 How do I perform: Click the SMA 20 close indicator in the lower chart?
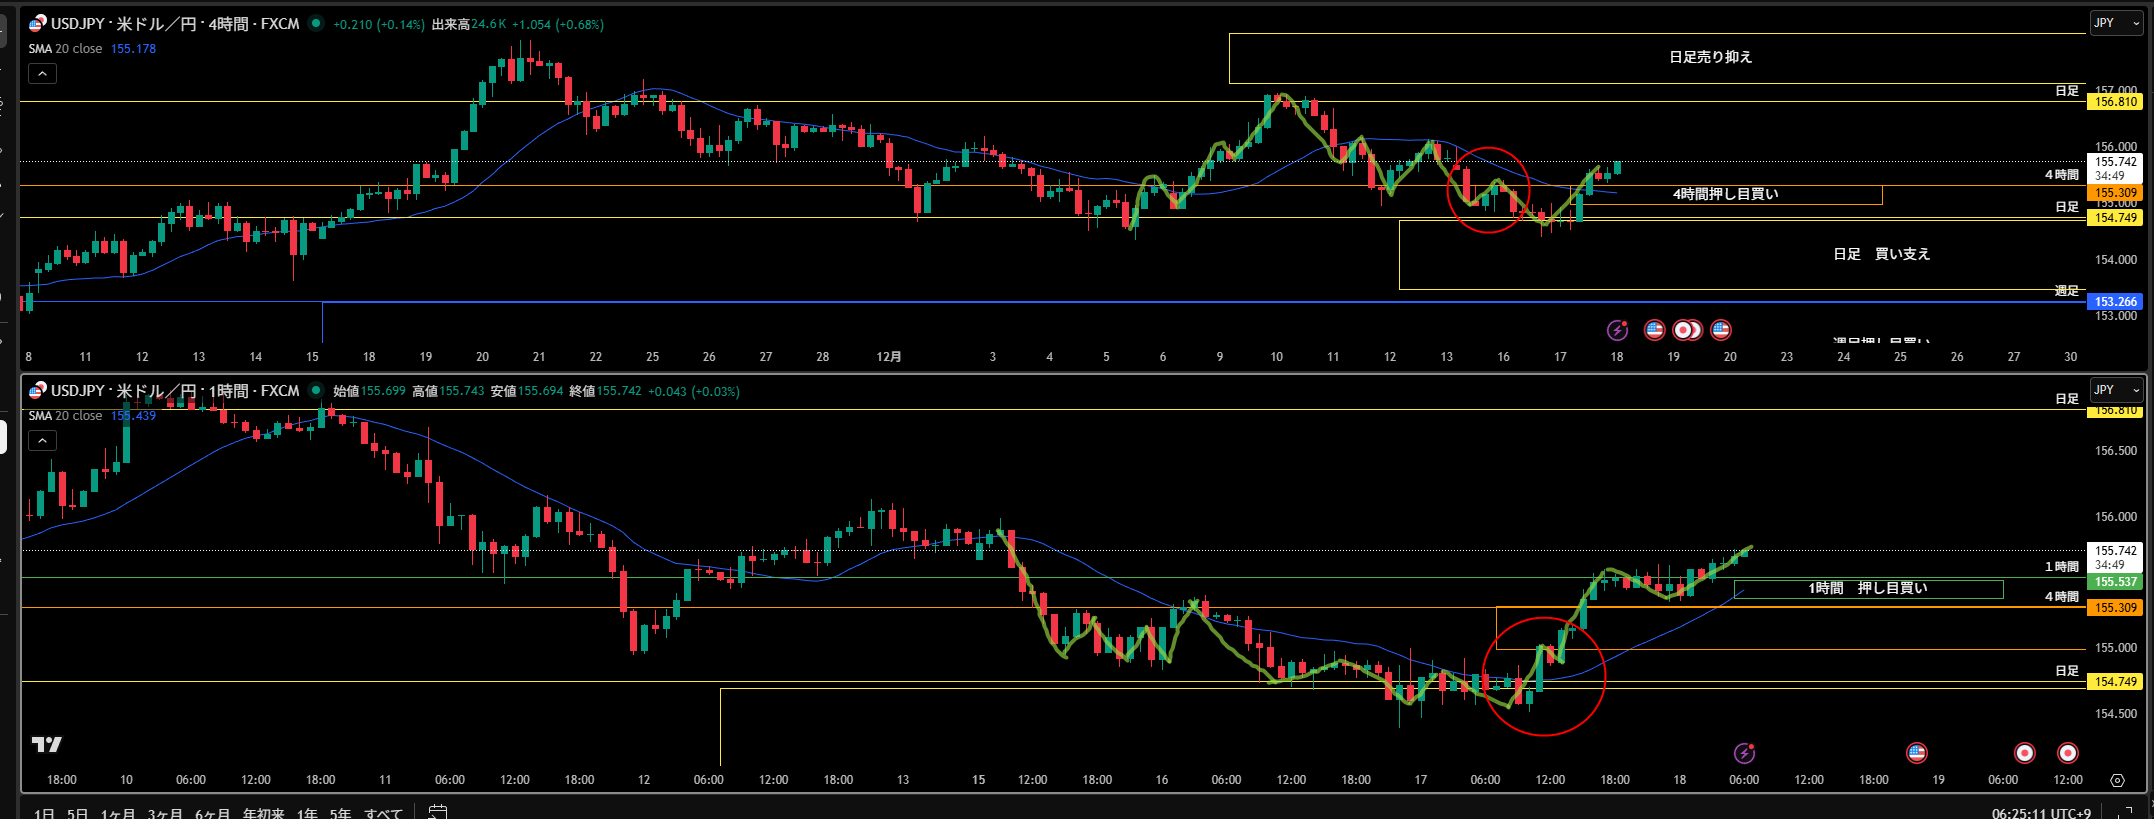coord(65,416)
